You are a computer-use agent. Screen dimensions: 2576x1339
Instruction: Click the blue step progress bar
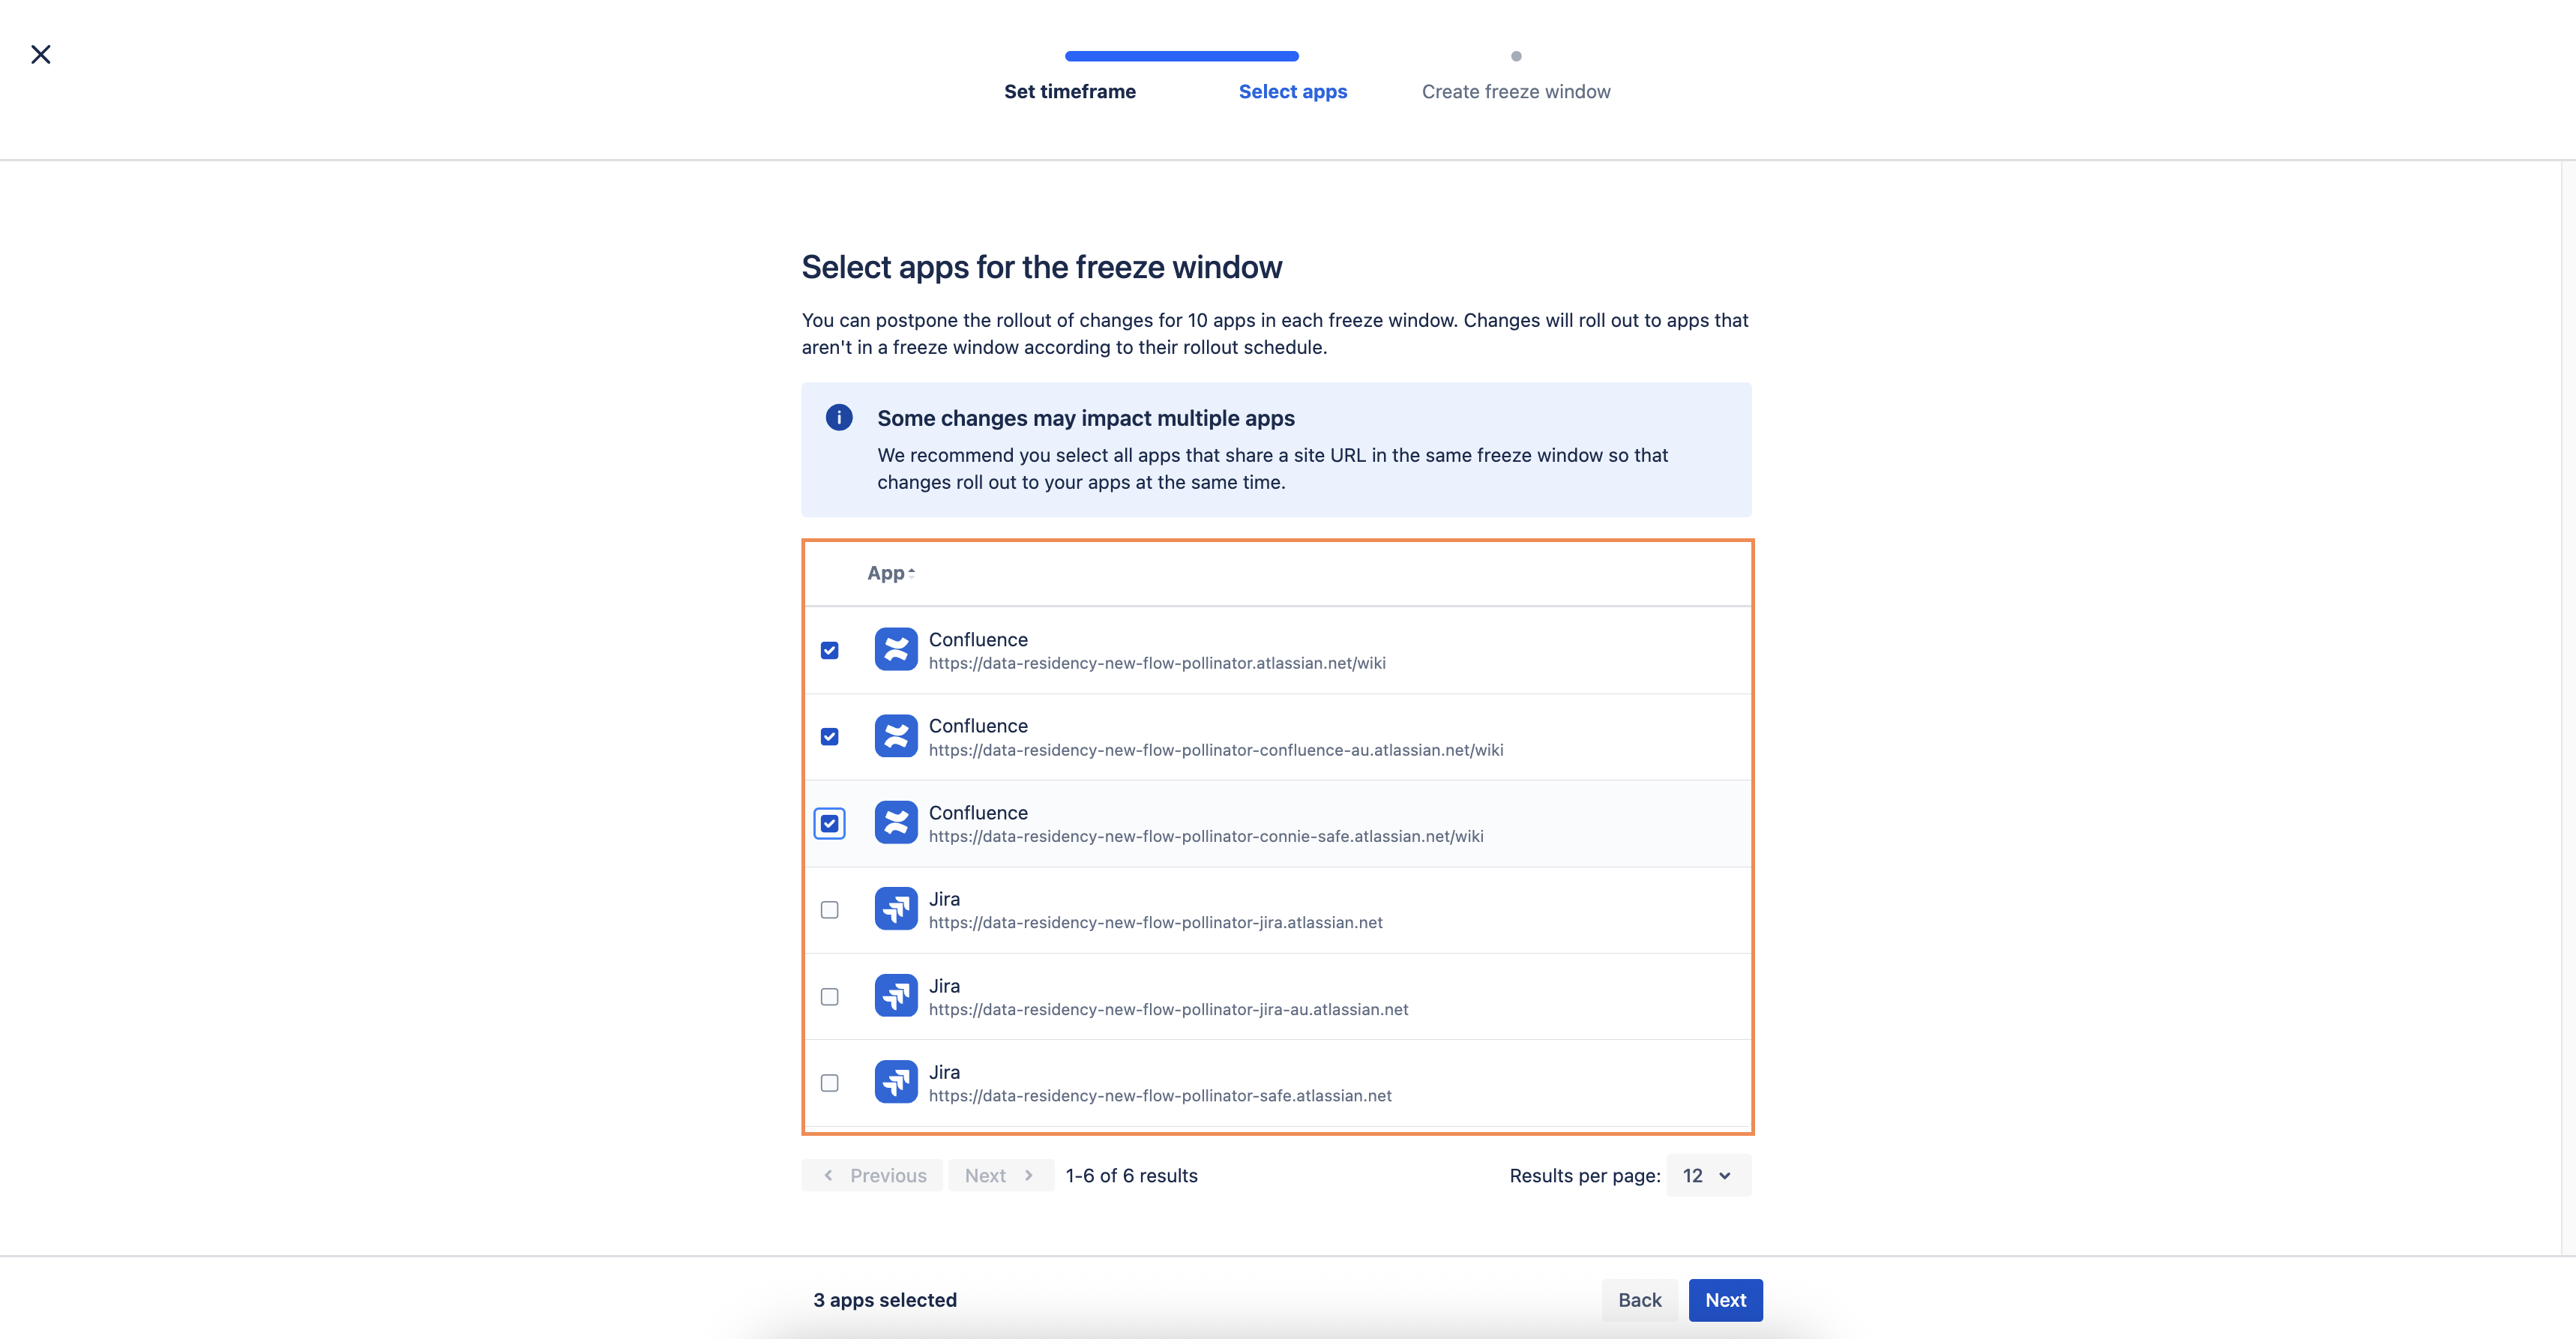(1181, 56)
